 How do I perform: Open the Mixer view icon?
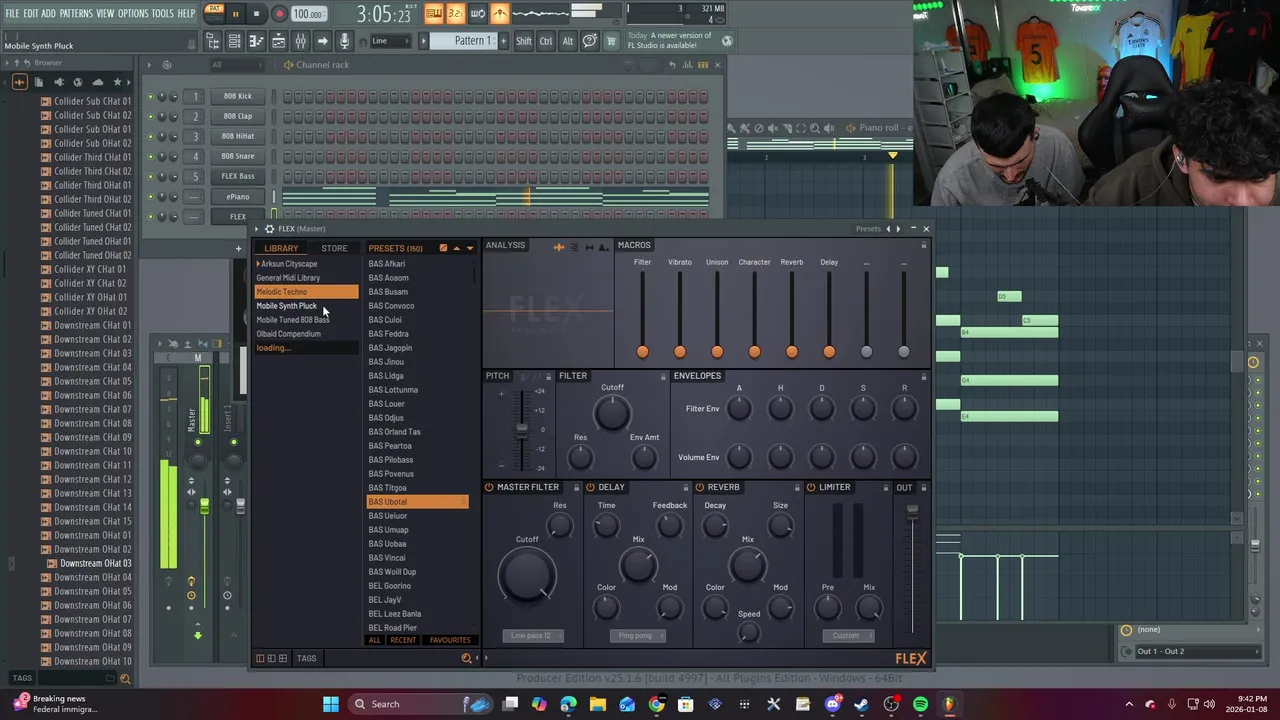[300, 41]
